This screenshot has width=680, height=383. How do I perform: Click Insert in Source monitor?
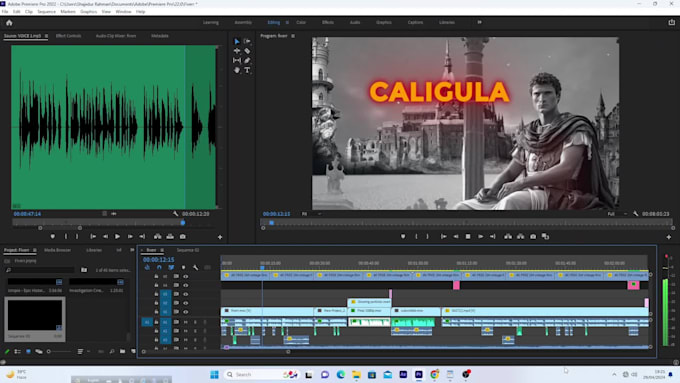157,236
